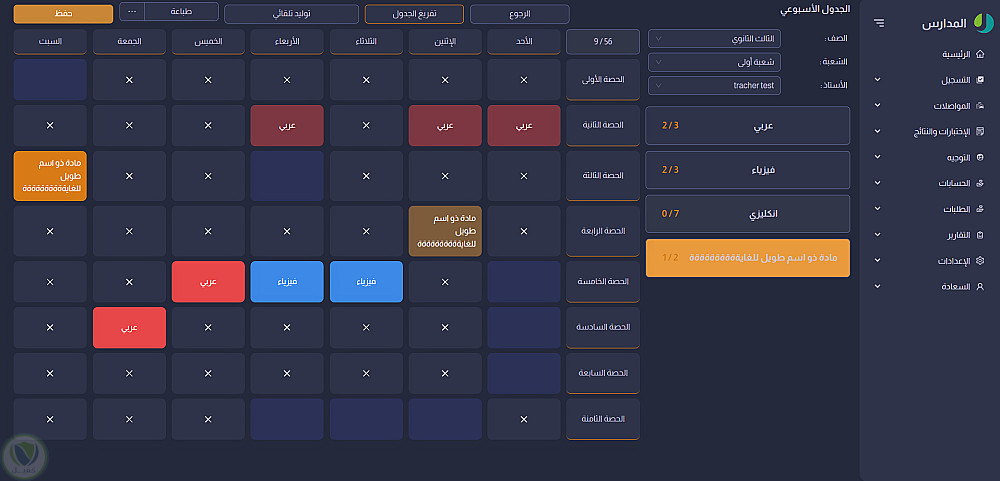Click the home icon beside الرئيسية
This screenshot has width=1000, height=481.
pyautogui.click(x=979, y=54)
